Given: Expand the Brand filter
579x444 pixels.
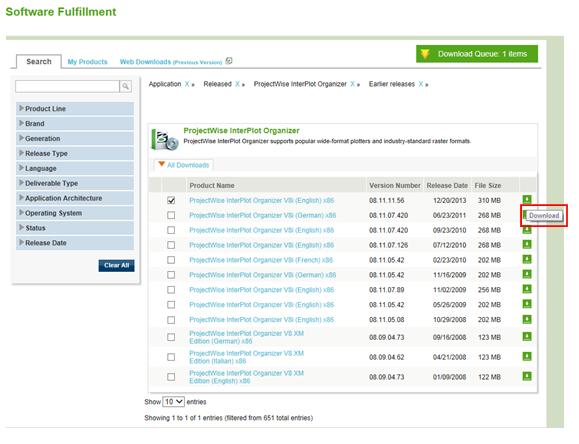Looking at the screenshot, I should click(75, 123).
